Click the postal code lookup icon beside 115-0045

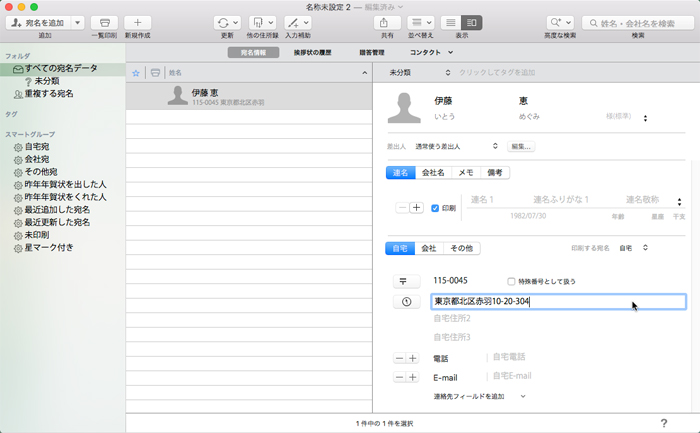coord(403,281)
